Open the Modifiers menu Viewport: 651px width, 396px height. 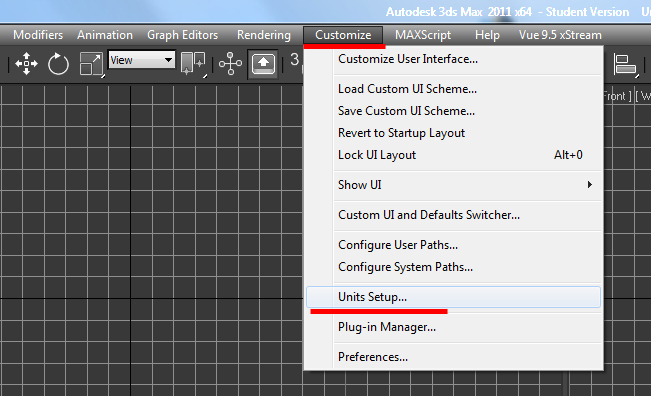[38, 35]
